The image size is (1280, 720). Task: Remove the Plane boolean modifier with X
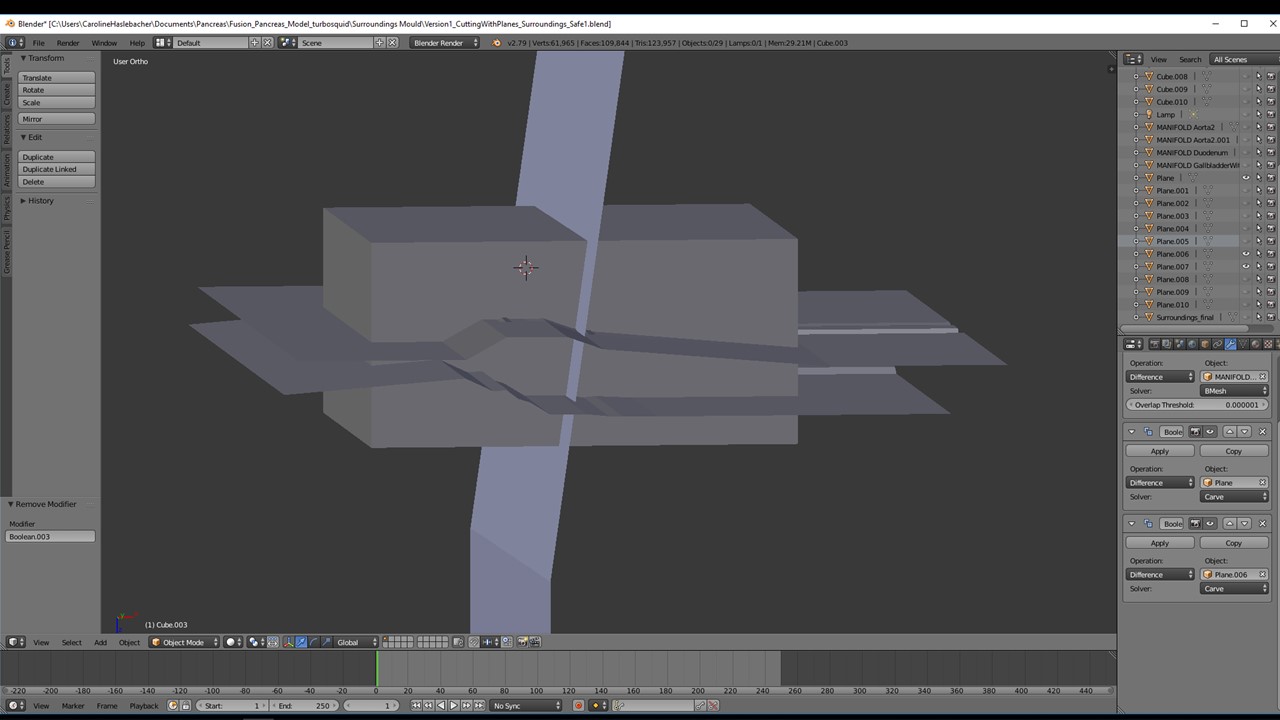click(1262, 431)
